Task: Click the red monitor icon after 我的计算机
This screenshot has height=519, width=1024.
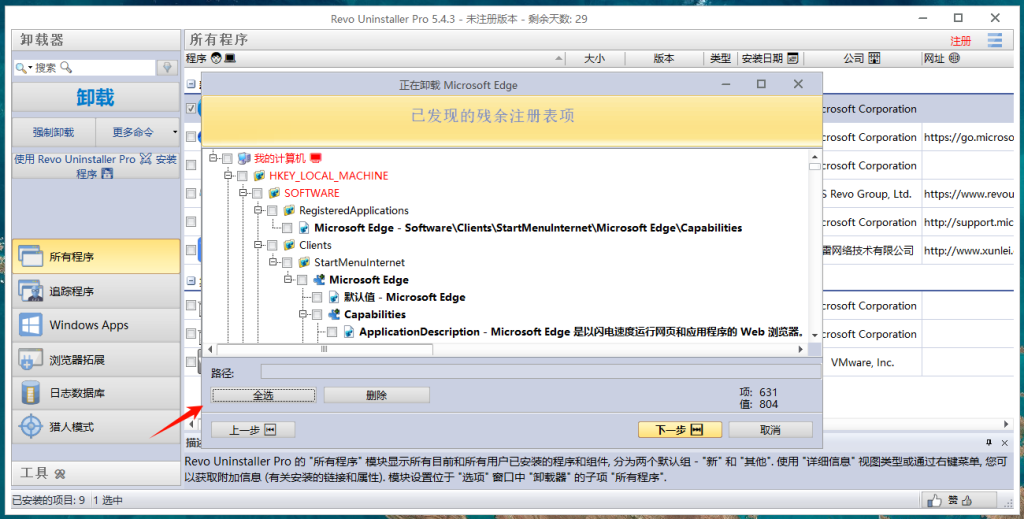Action: tap(316, 159)
